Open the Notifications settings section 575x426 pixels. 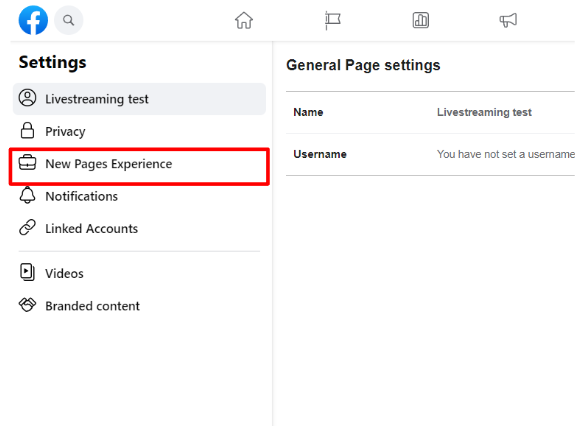pyautogui.click(x=139, y=196)
